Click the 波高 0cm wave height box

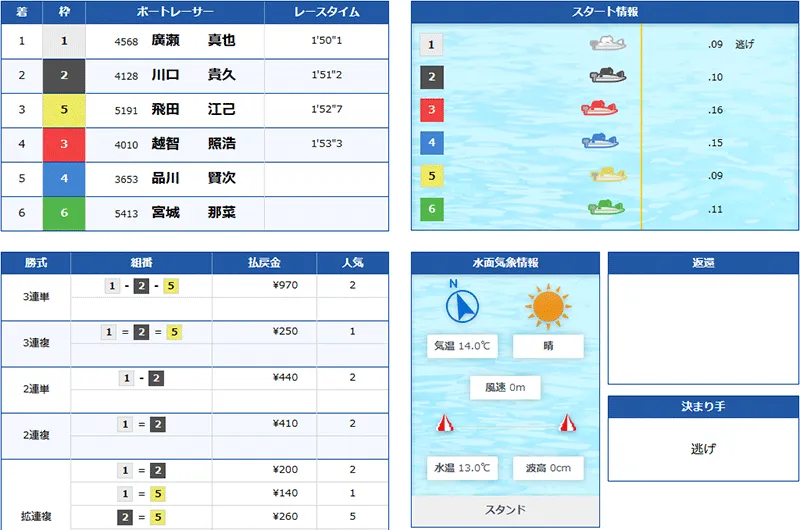(548, 468)
